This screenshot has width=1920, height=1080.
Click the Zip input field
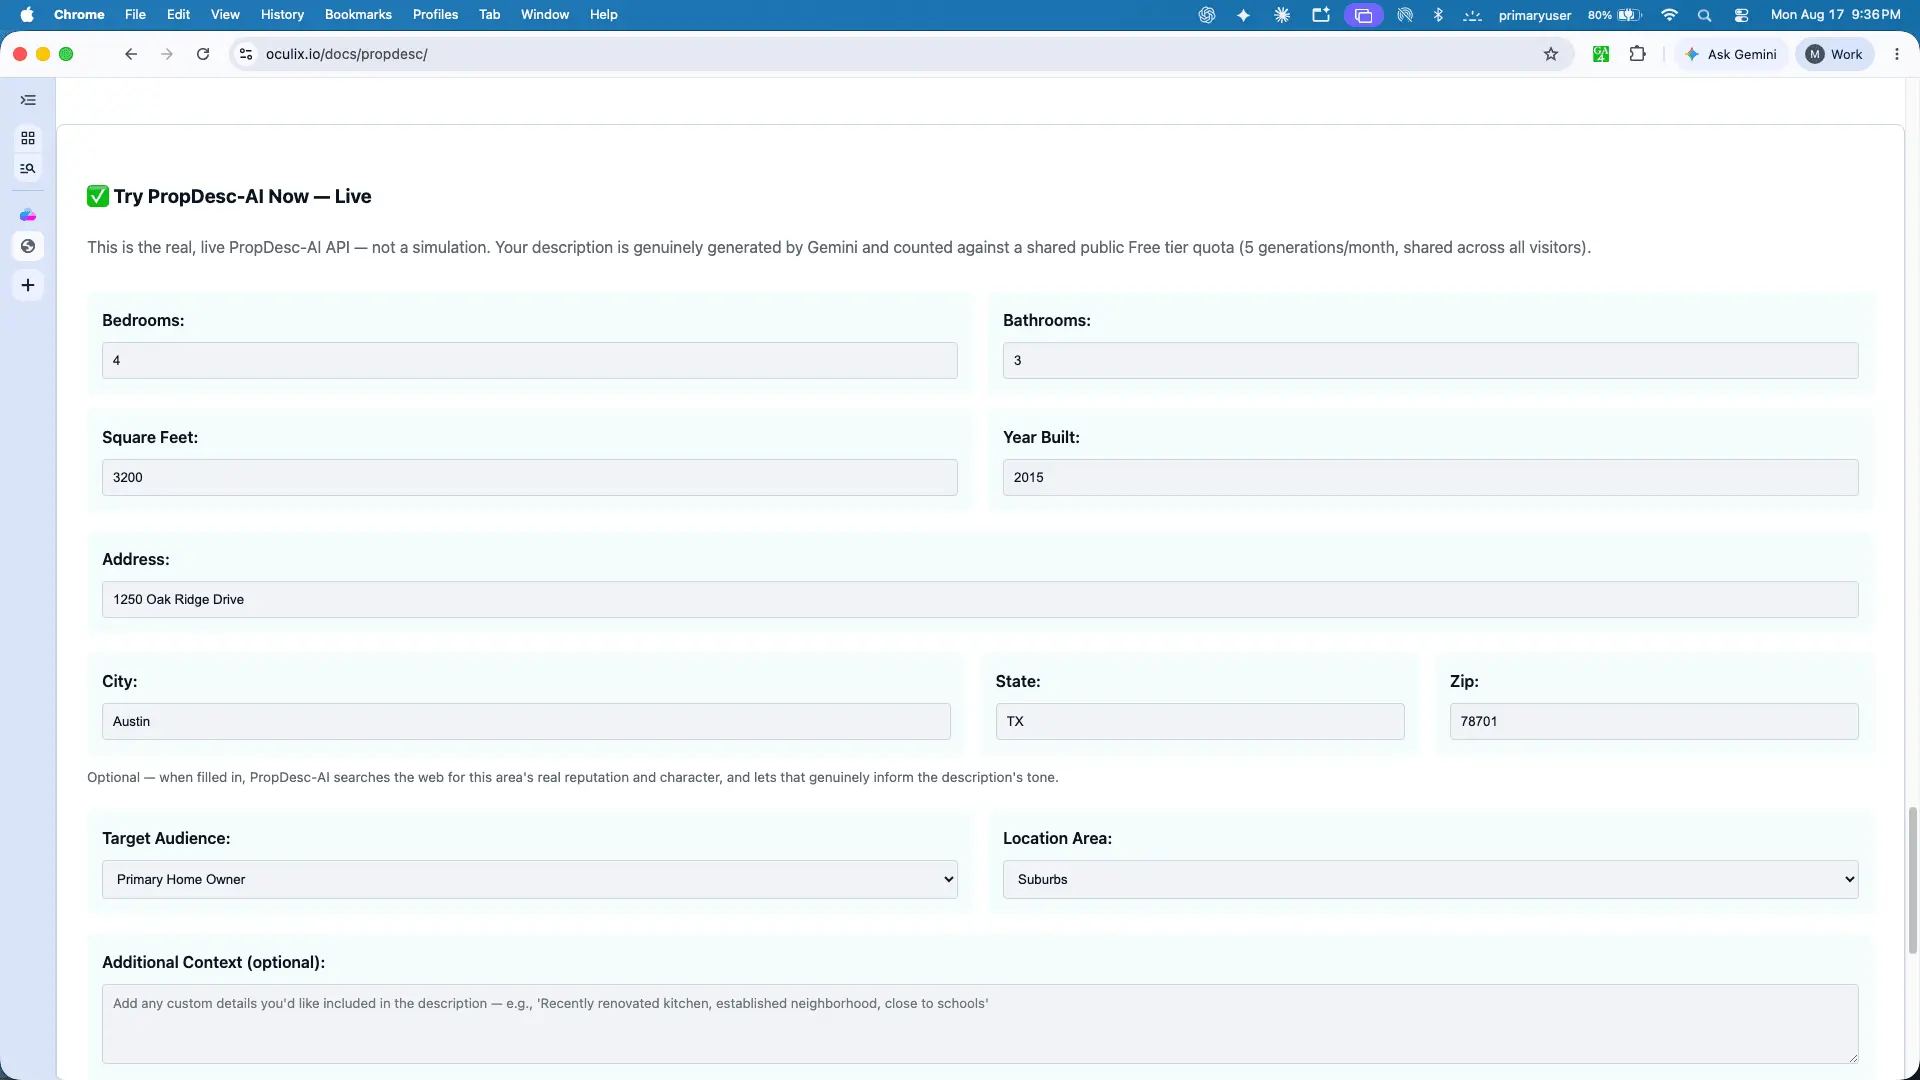1654,722
